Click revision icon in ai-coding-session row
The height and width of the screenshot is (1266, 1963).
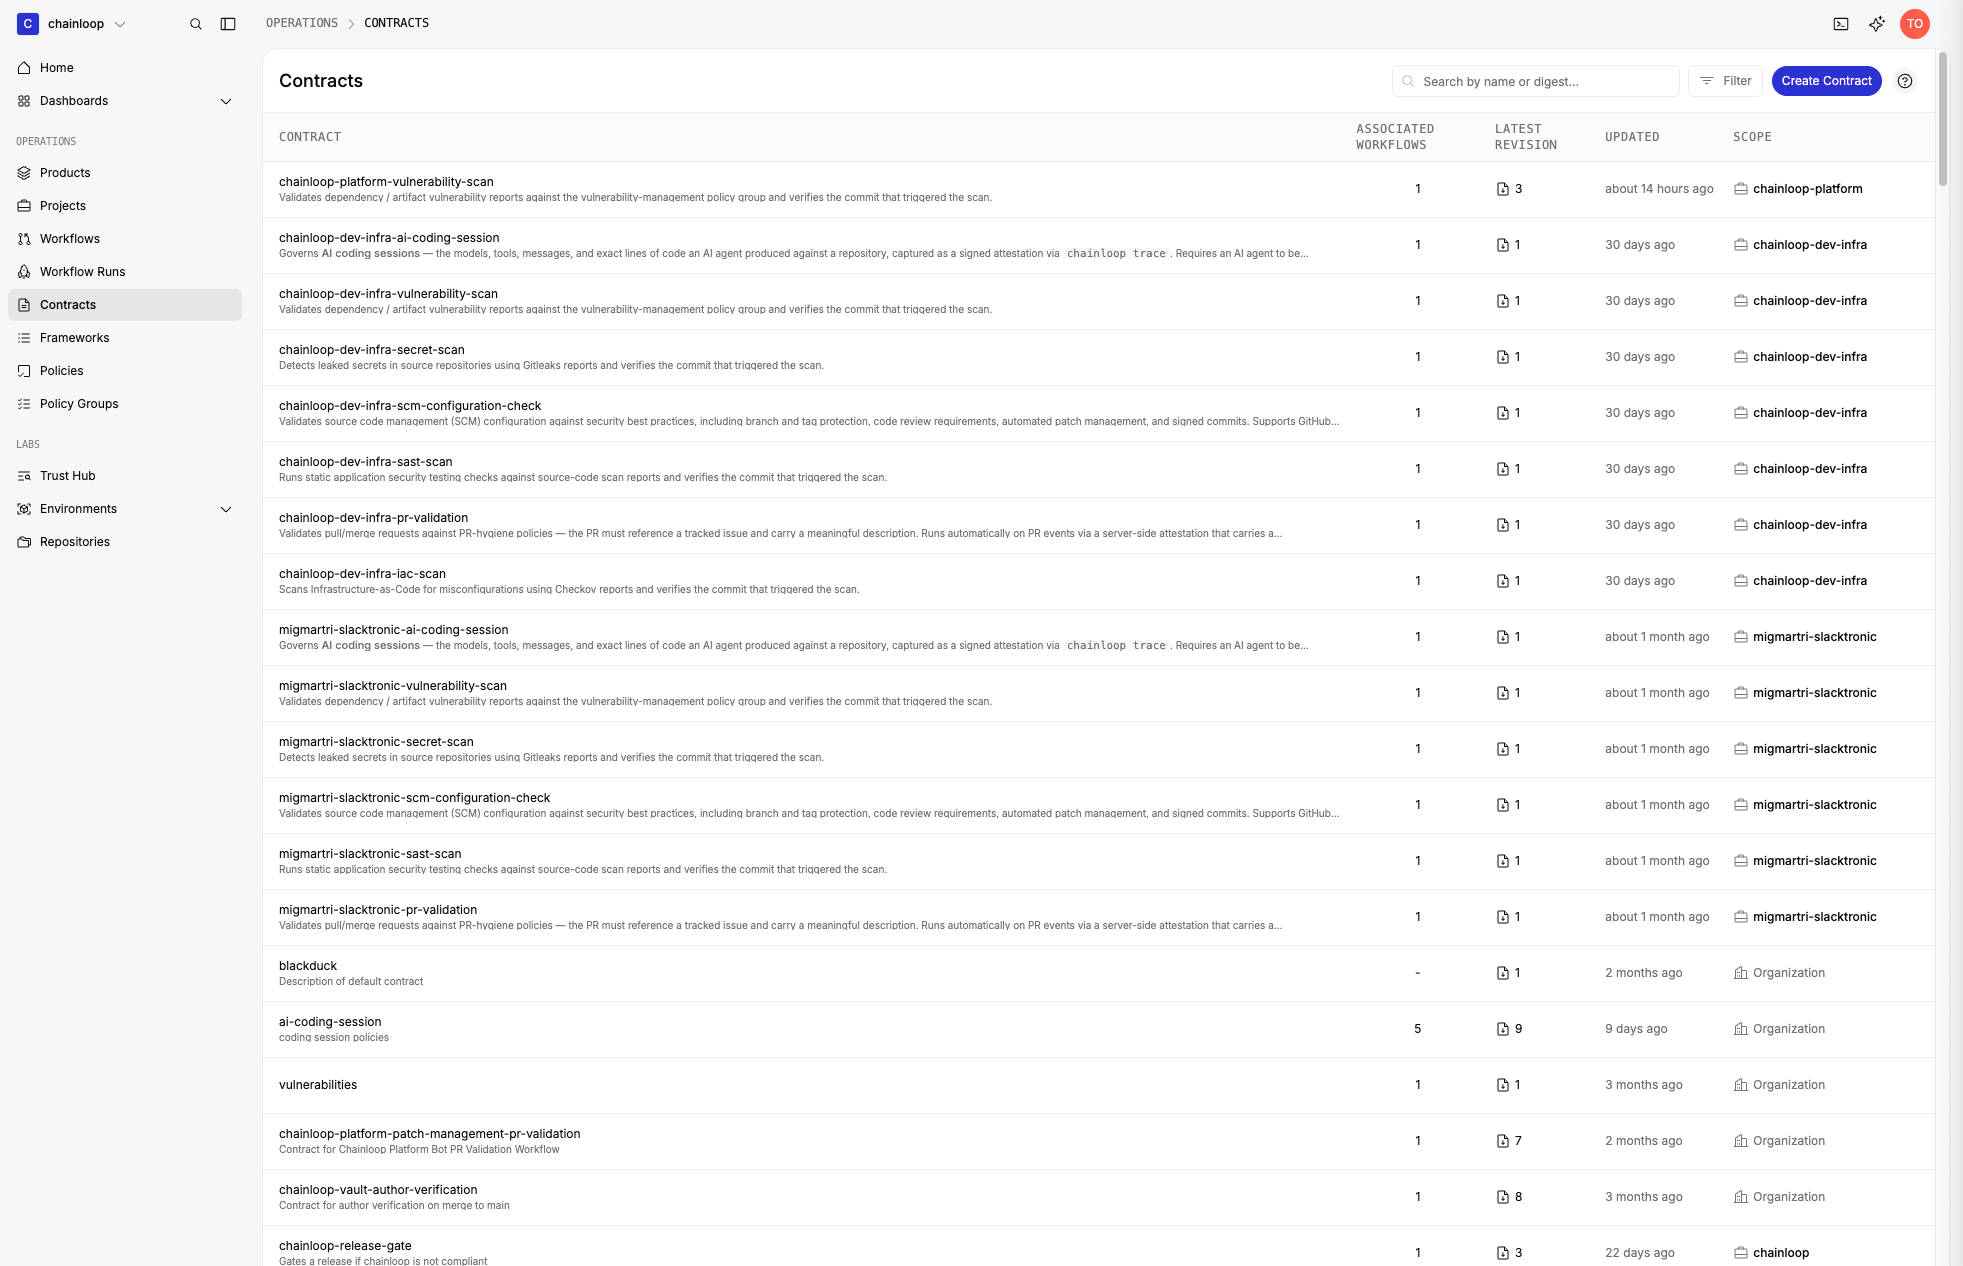tap(1502, 1029)
